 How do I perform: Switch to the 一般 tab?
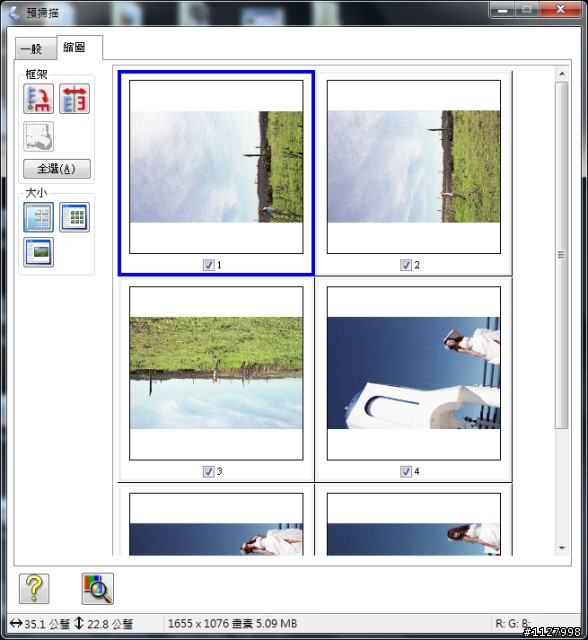click(x=35, y=49)
